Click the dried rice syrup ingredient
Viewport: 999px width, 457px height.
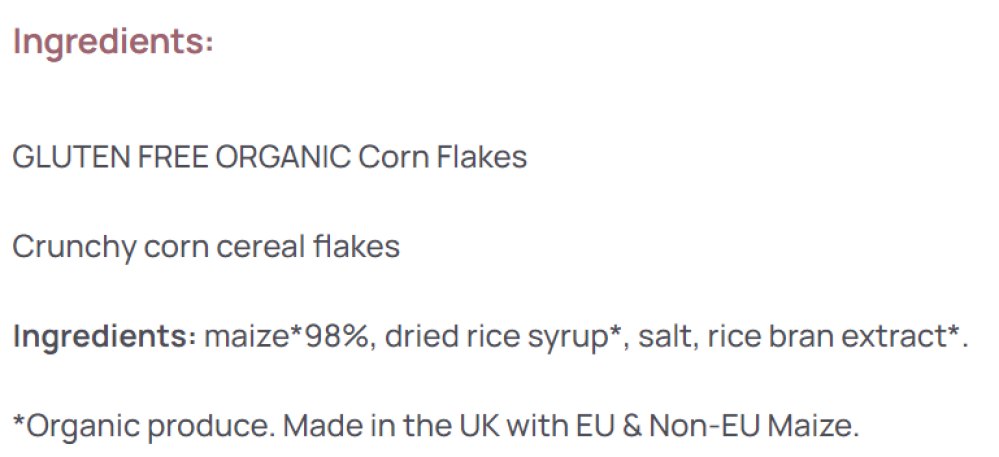pos(503,337)
